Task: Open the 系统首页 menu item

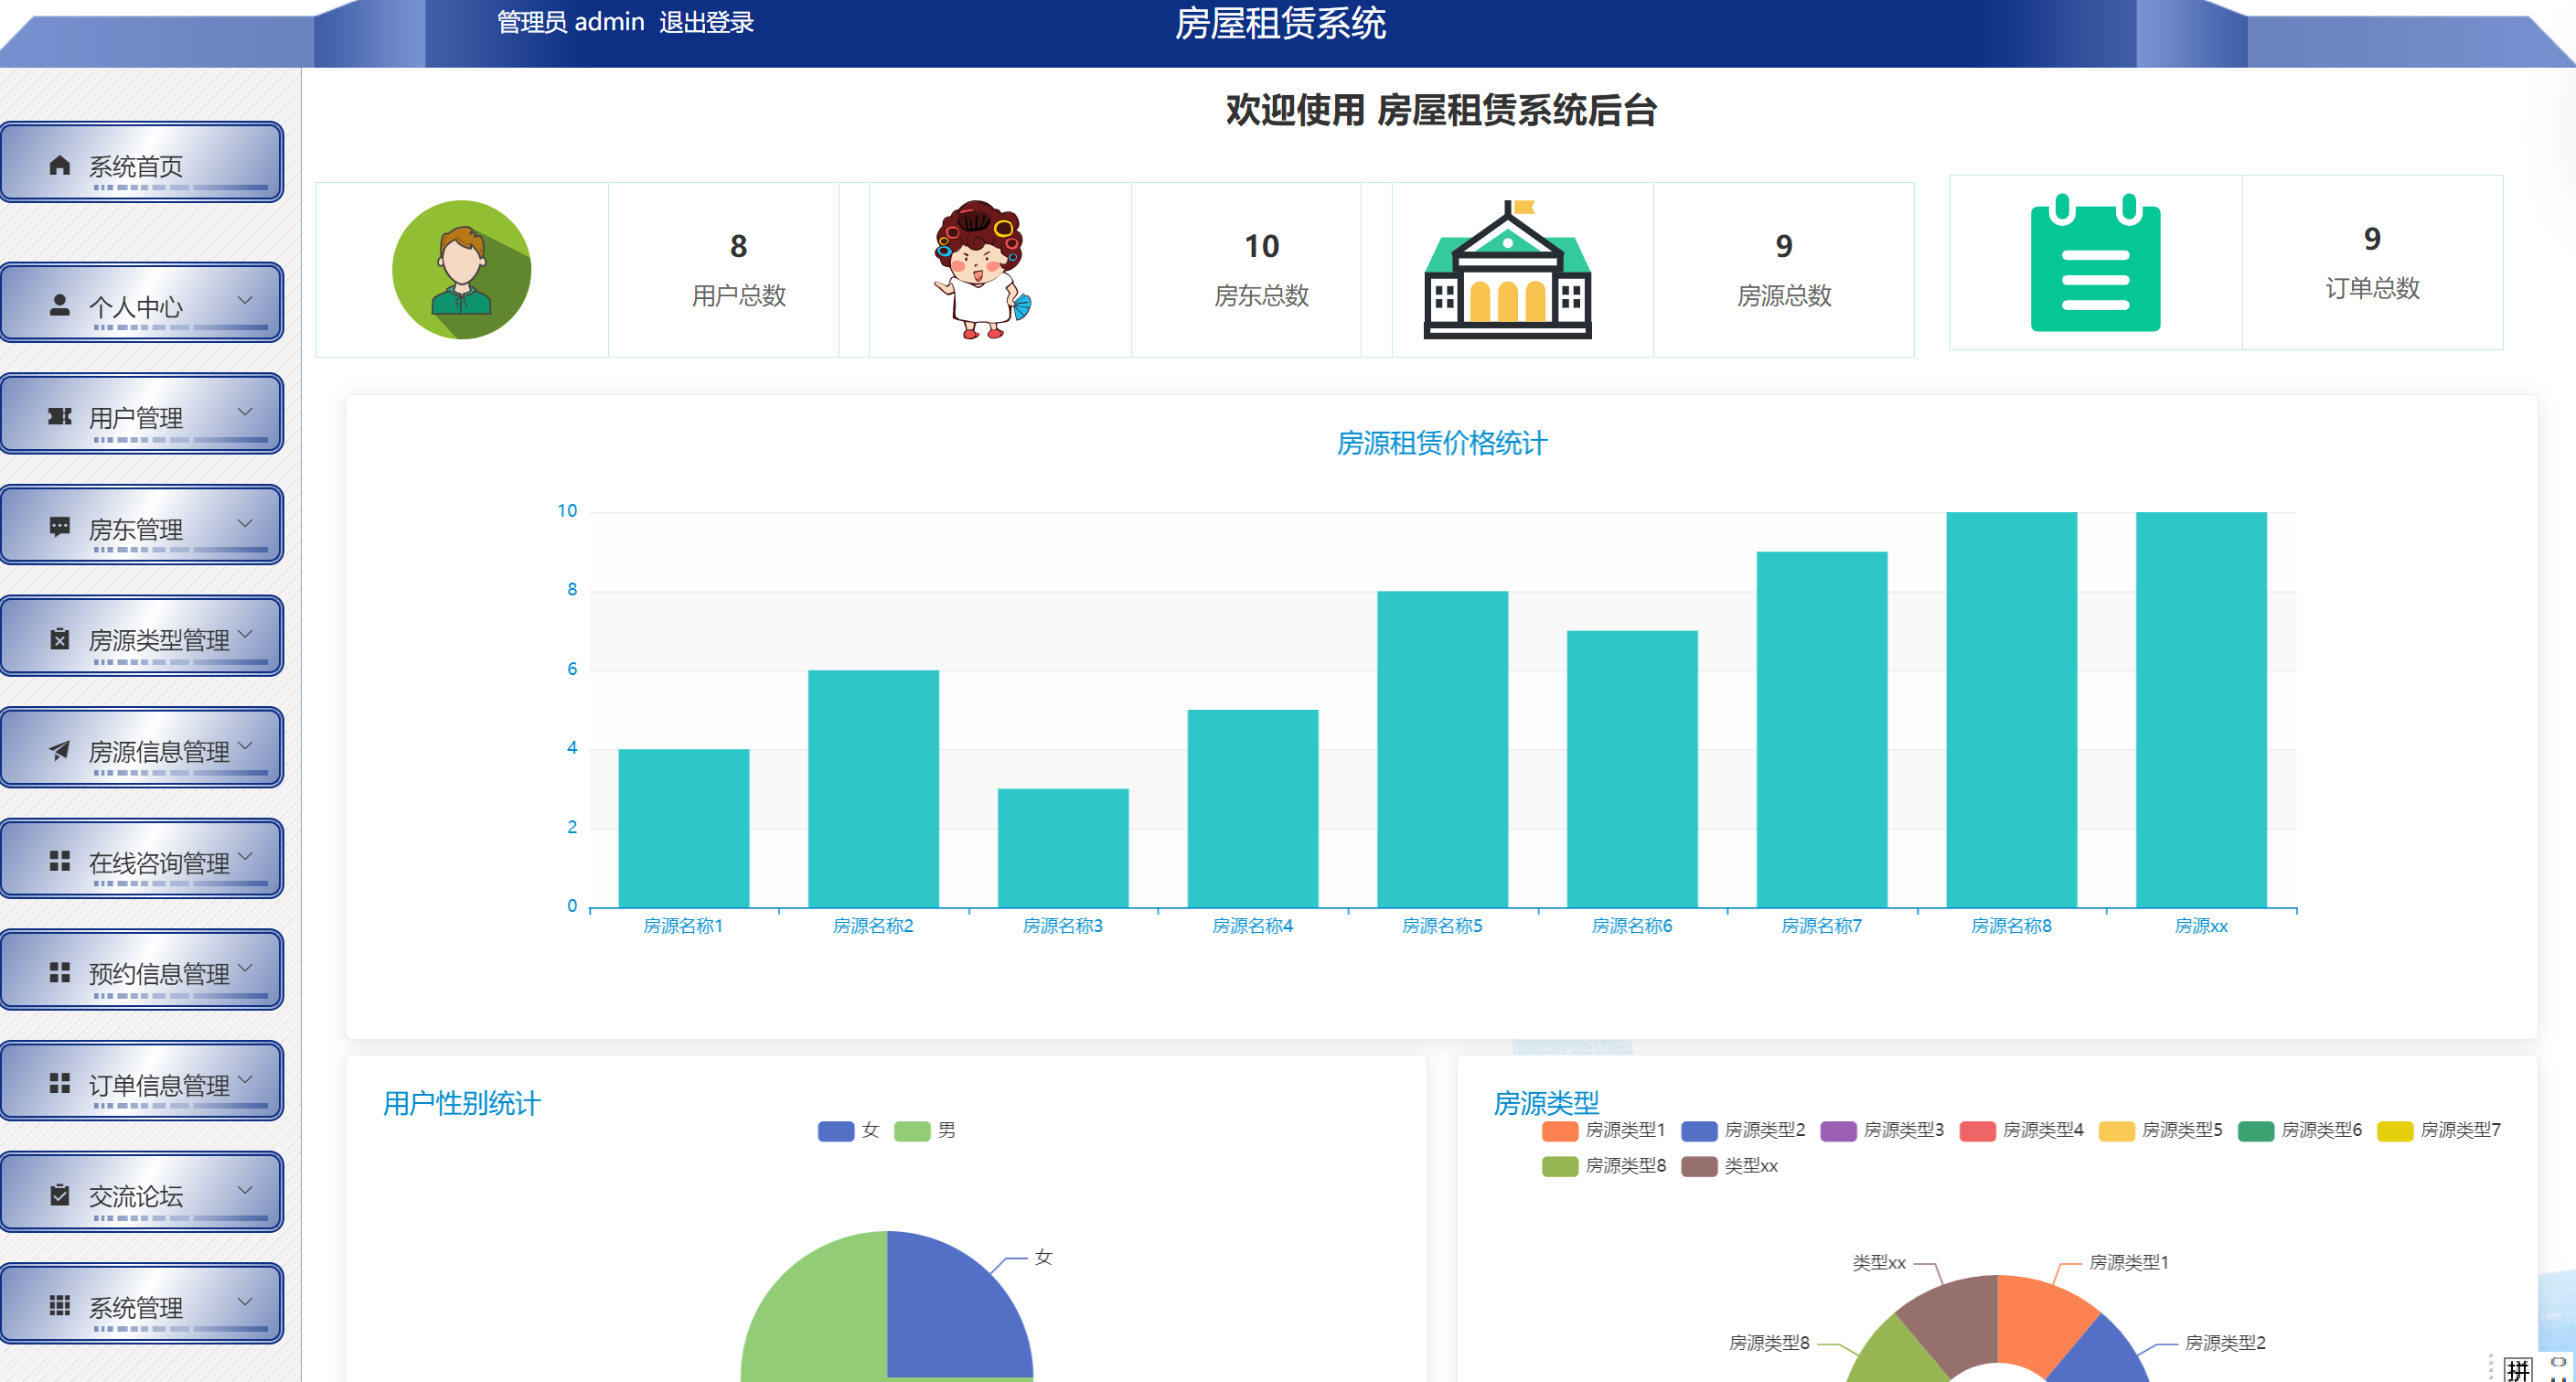Action: 142,162
